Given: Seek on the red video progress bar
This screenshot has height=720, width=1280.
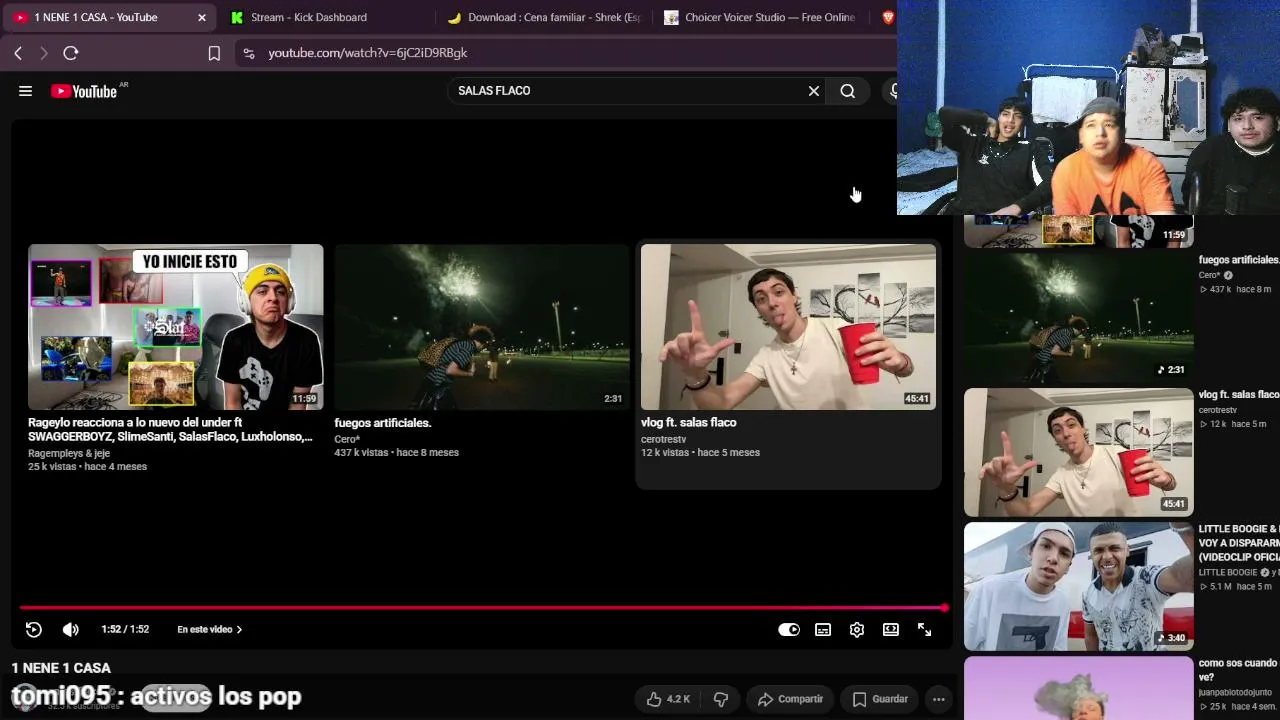Looking at the screenshot, I should tap(482, 607).
